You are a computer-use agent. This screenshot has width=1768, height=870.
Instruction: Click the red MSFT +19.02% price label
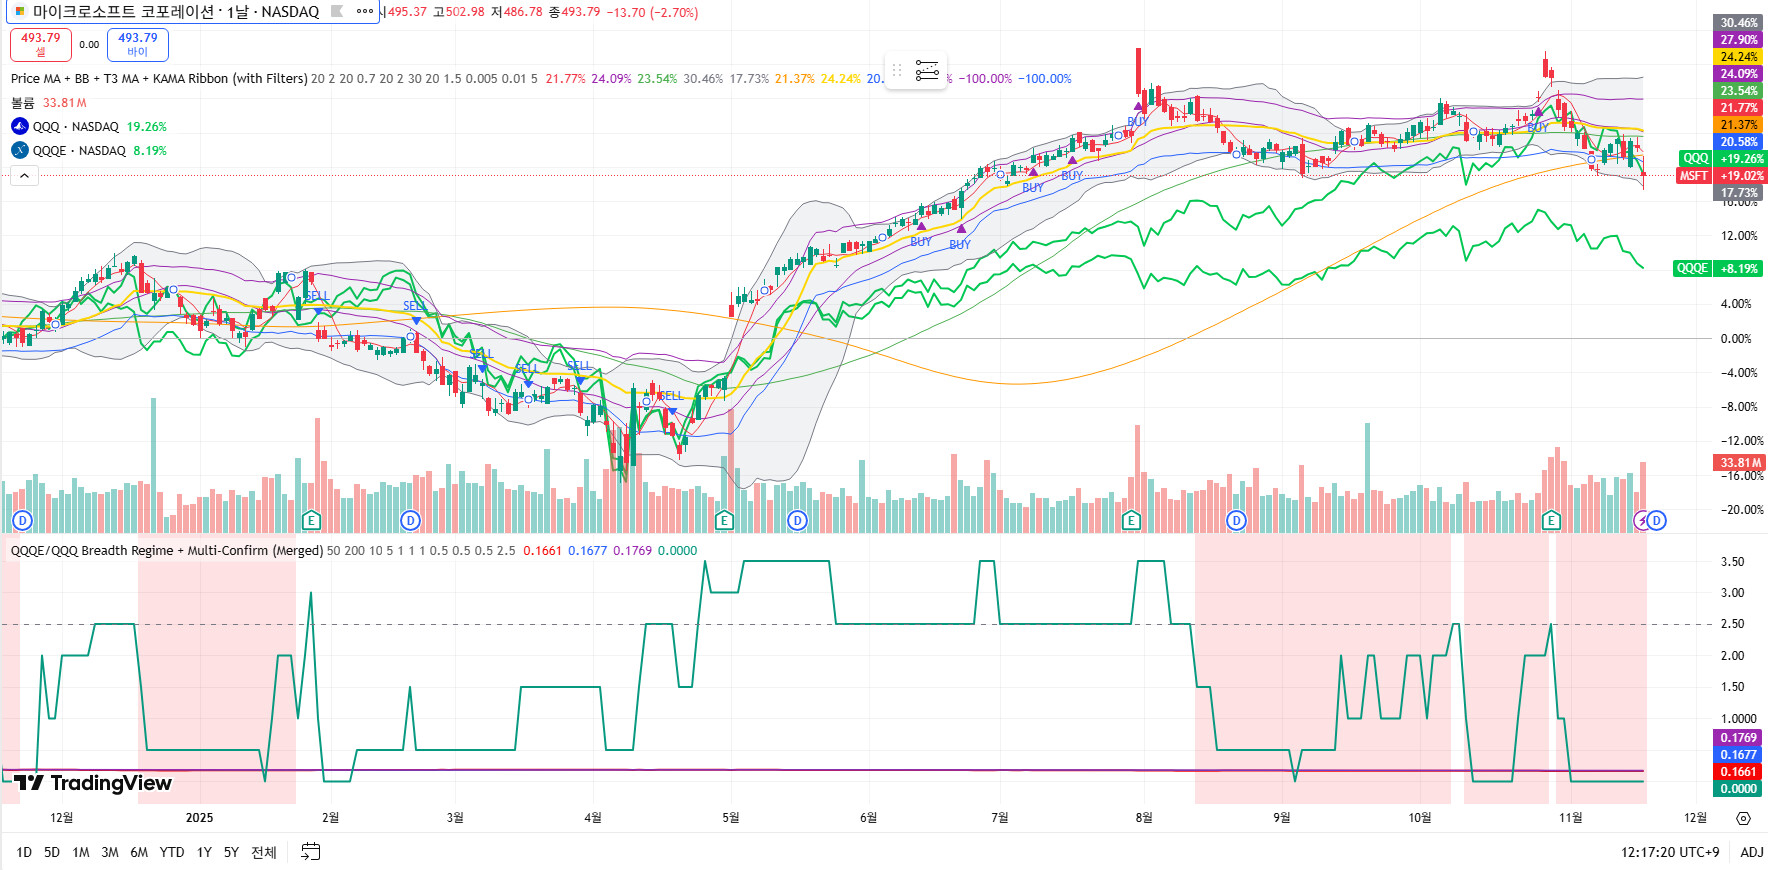[1722, 176]
